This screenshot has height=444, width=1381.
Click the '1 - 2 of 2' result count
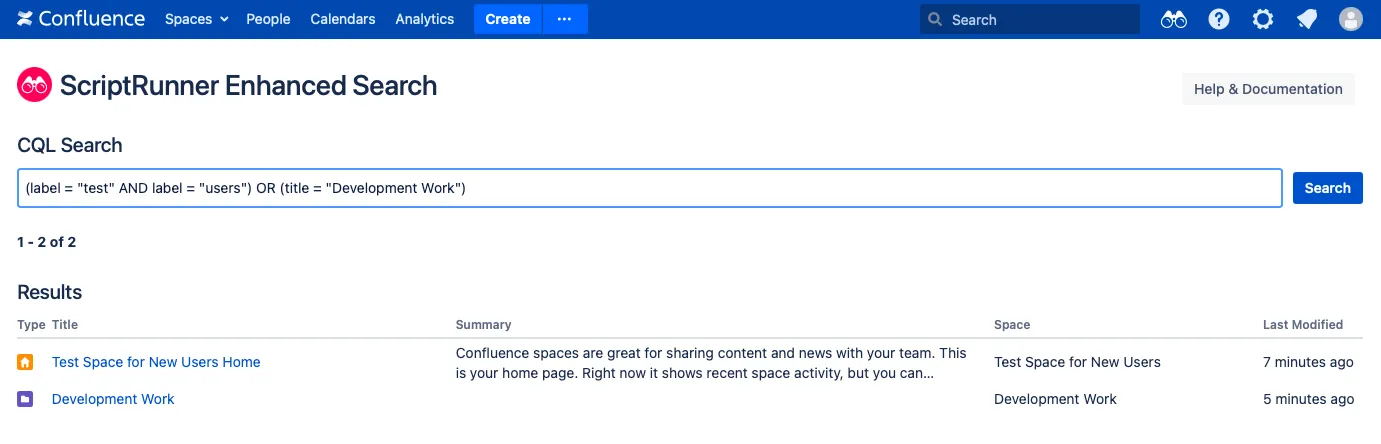click(47, 242)
